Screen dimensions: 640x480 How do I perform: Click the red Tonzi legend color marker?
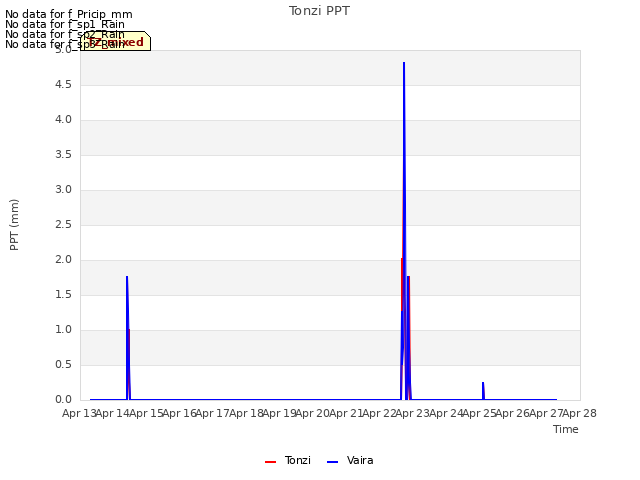click(x=271, y=462)
